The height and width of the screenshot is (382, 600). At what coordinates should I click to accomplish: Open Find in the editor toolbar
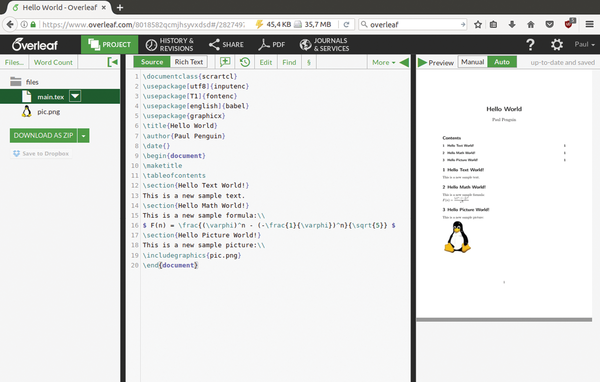(x=289, y=62)
